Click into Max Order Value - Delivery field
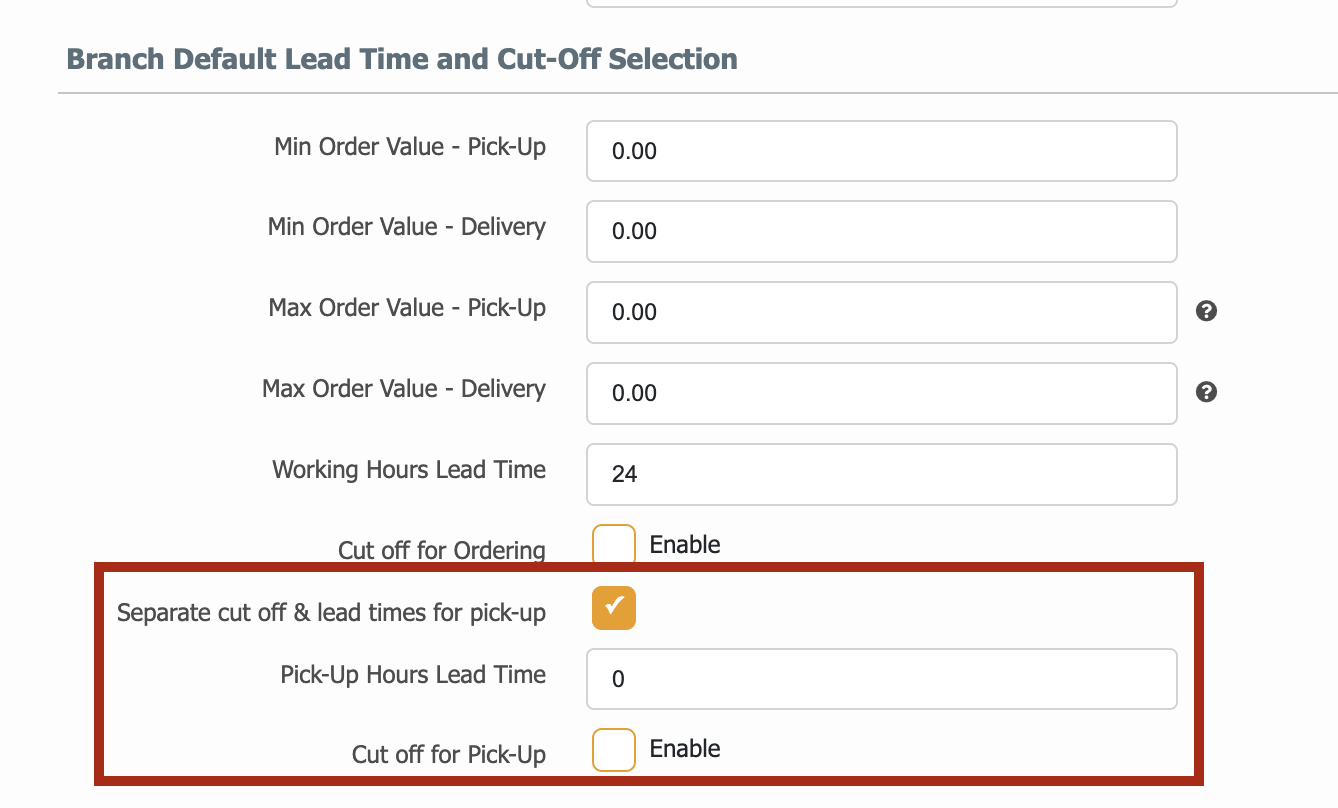This screenshot has width=1338, height=808. tap(881, 393)
